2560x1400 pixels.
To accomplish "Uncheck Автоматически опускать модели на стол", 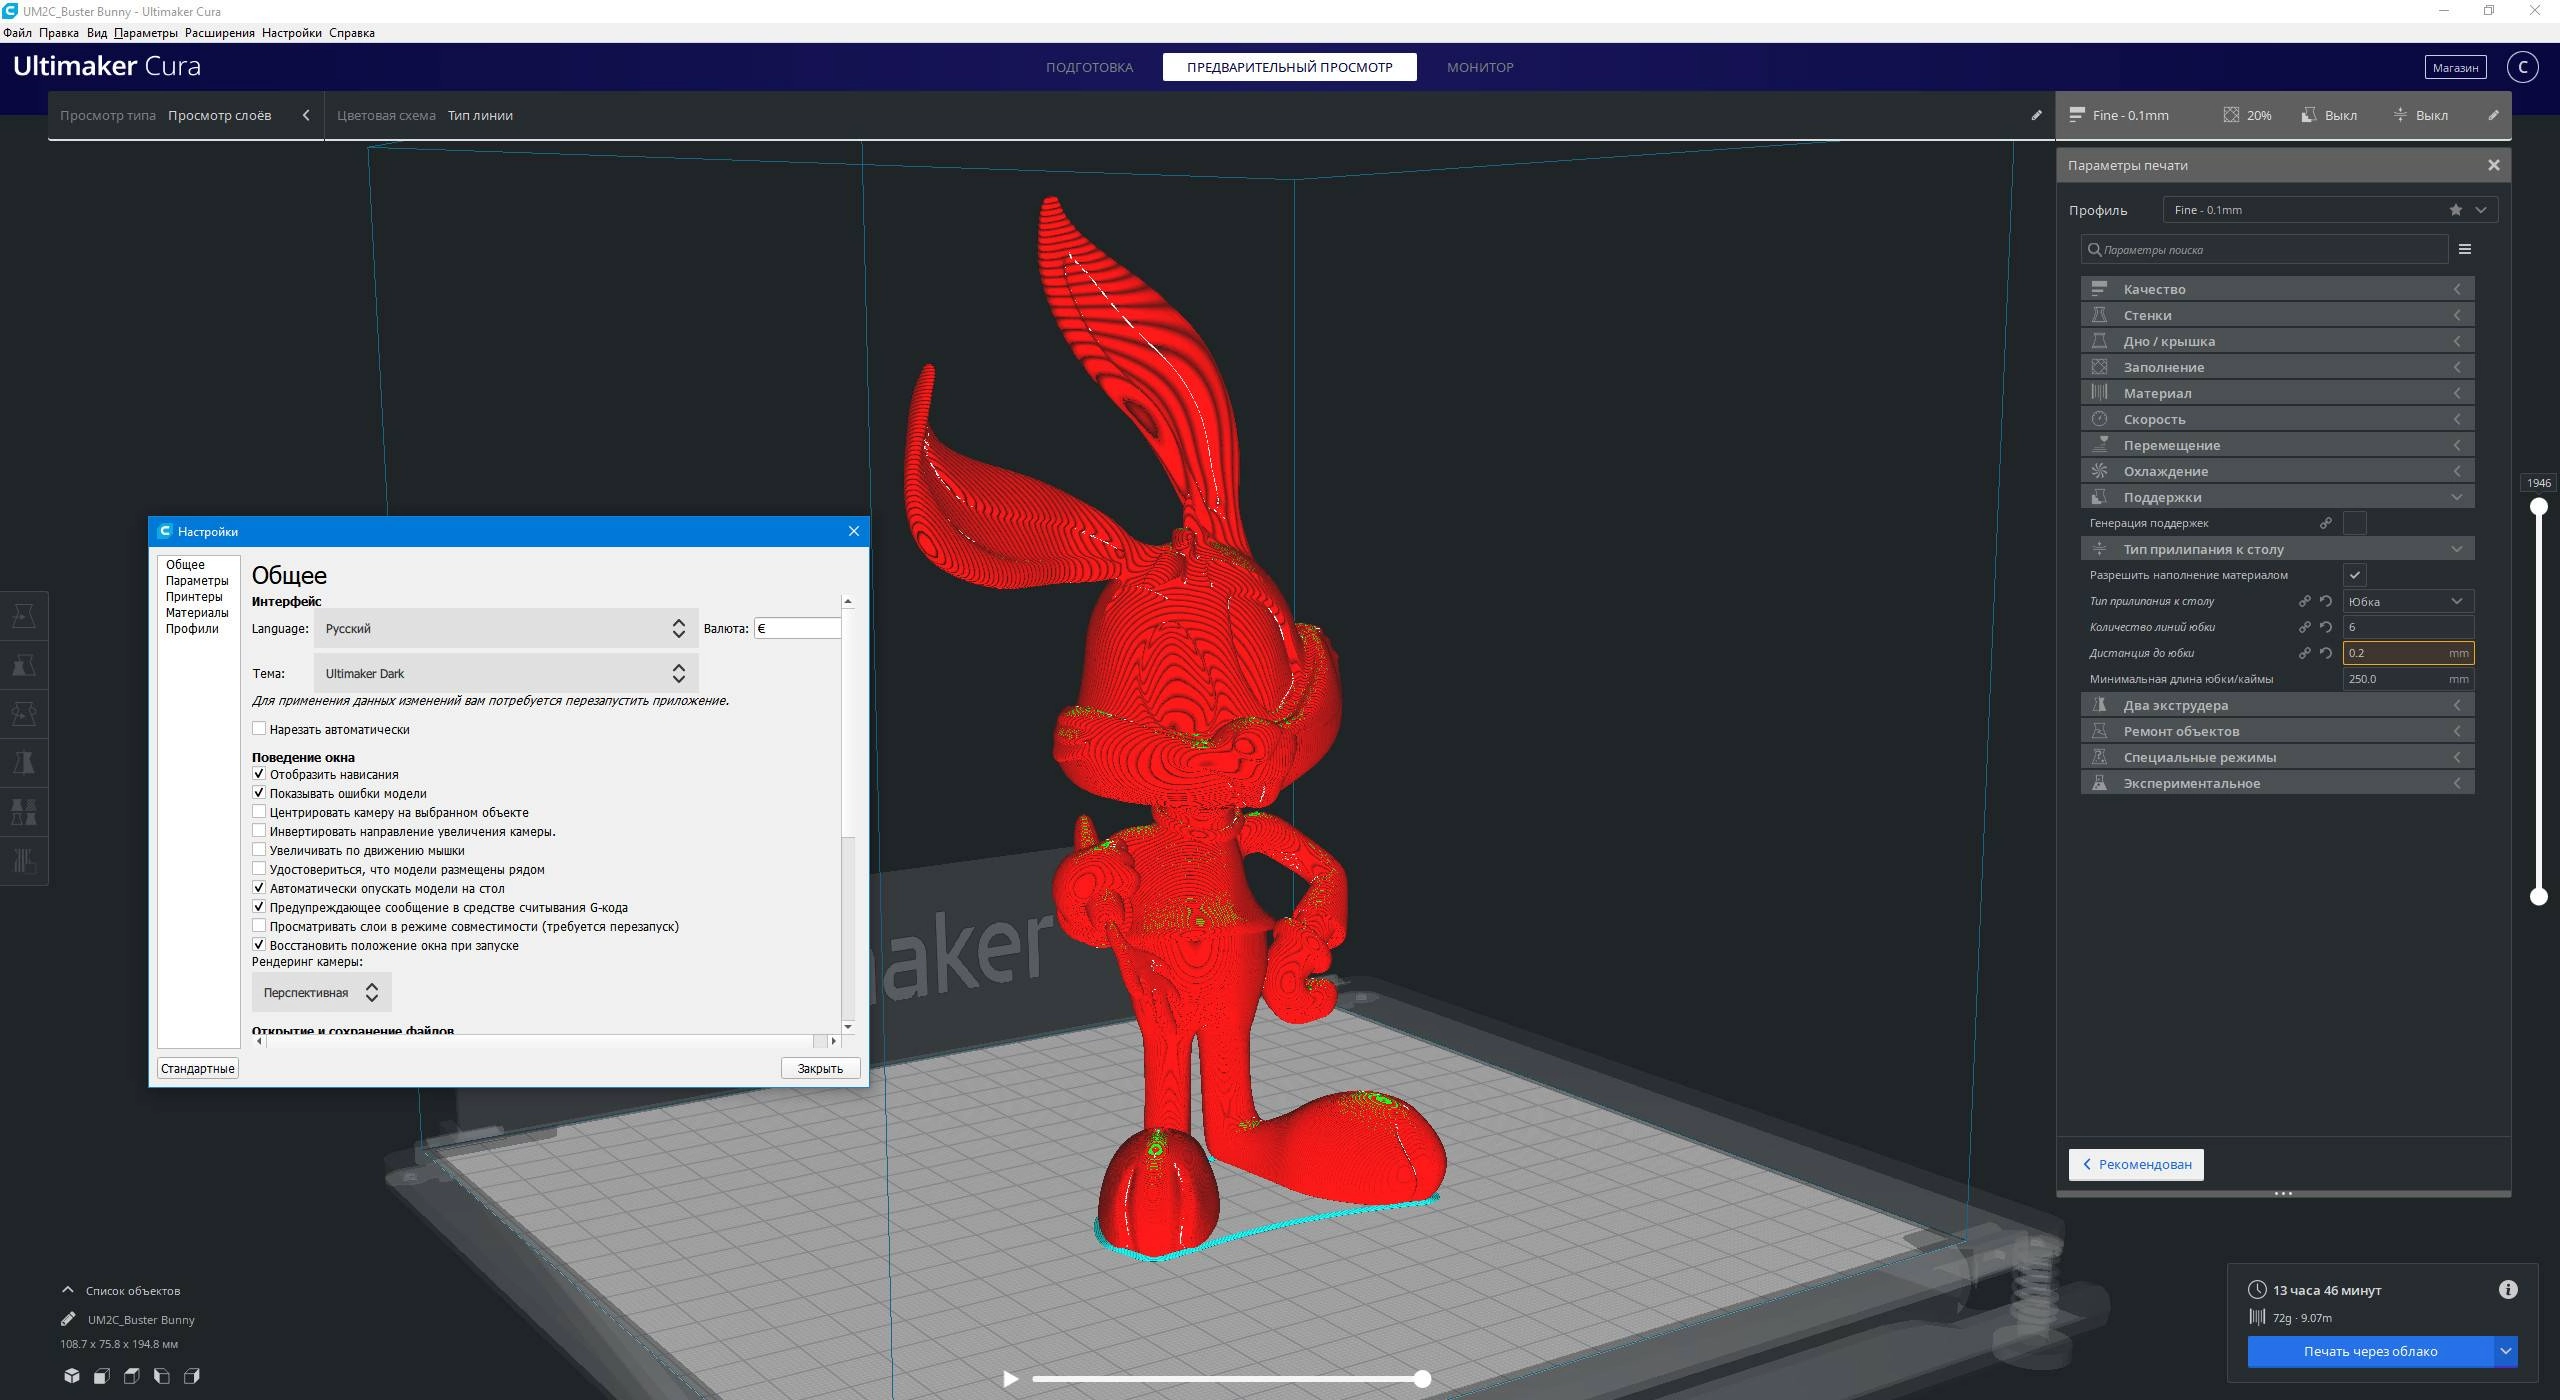I will pos(259,888).
